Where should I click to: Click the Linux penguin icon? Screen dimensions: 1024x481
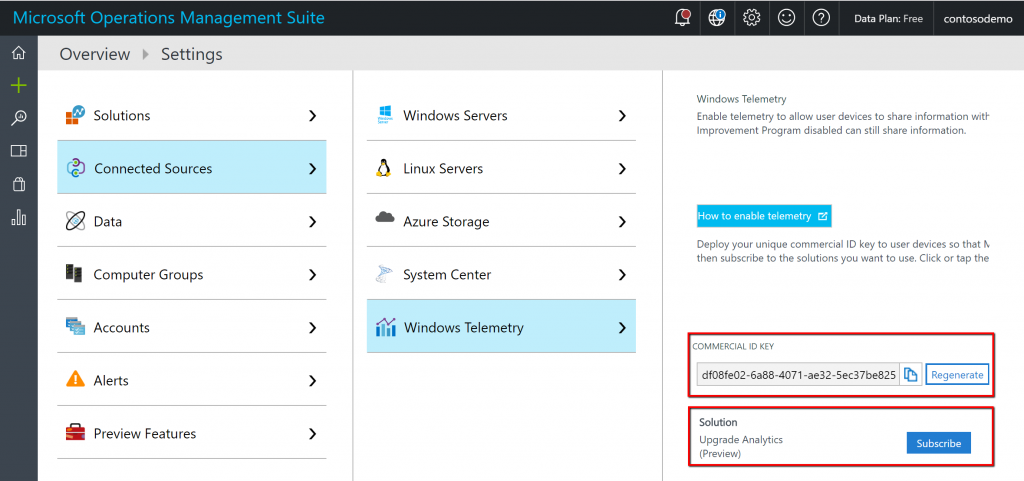(x=384, y=168)
